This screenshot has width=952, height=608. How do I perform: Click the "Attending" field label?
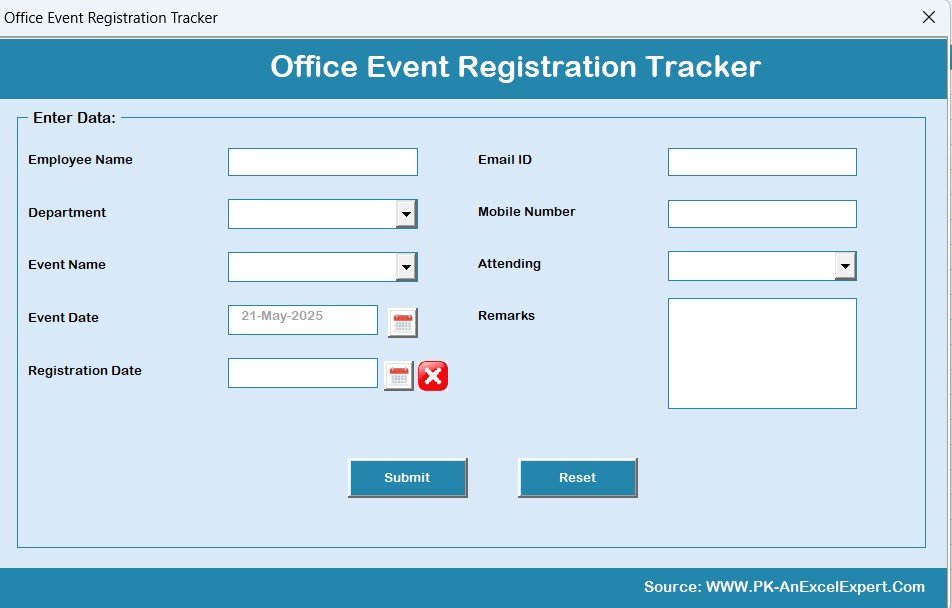(x=509, y=264)
